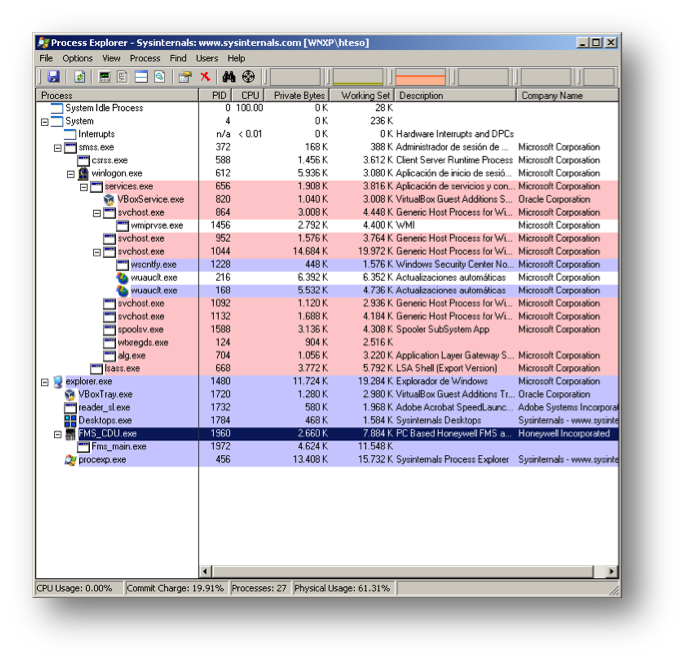
Task: Select the wscntfy.exe process row
Action: pyautogui.click(x=327, y=264)
